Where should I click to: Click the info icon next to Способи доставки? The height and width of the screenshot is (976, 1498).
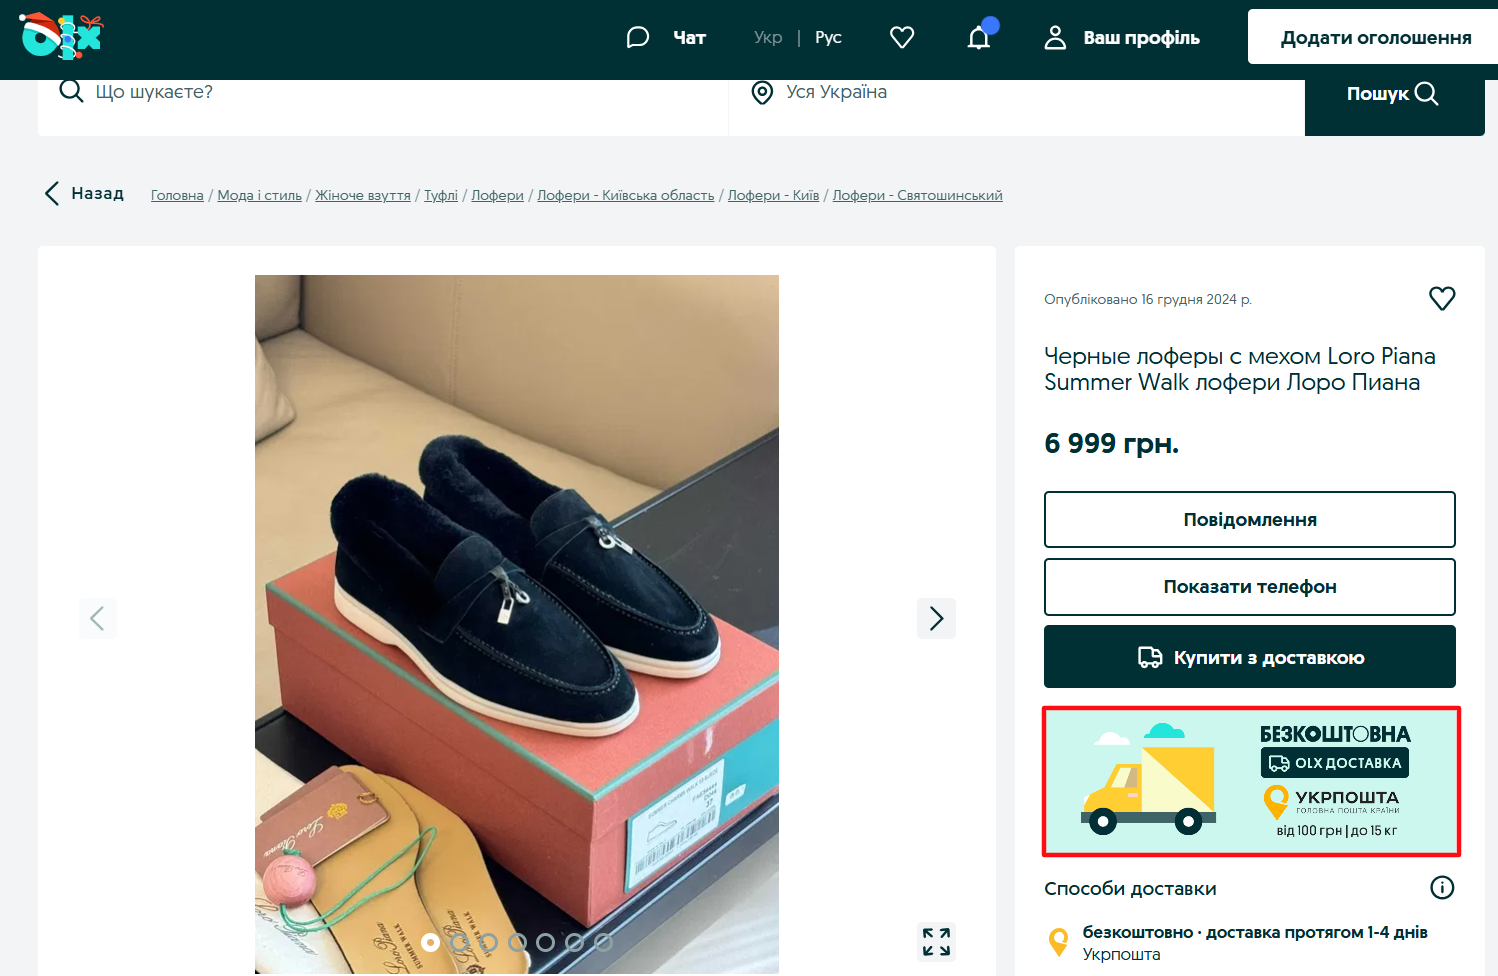point(1441,887)
